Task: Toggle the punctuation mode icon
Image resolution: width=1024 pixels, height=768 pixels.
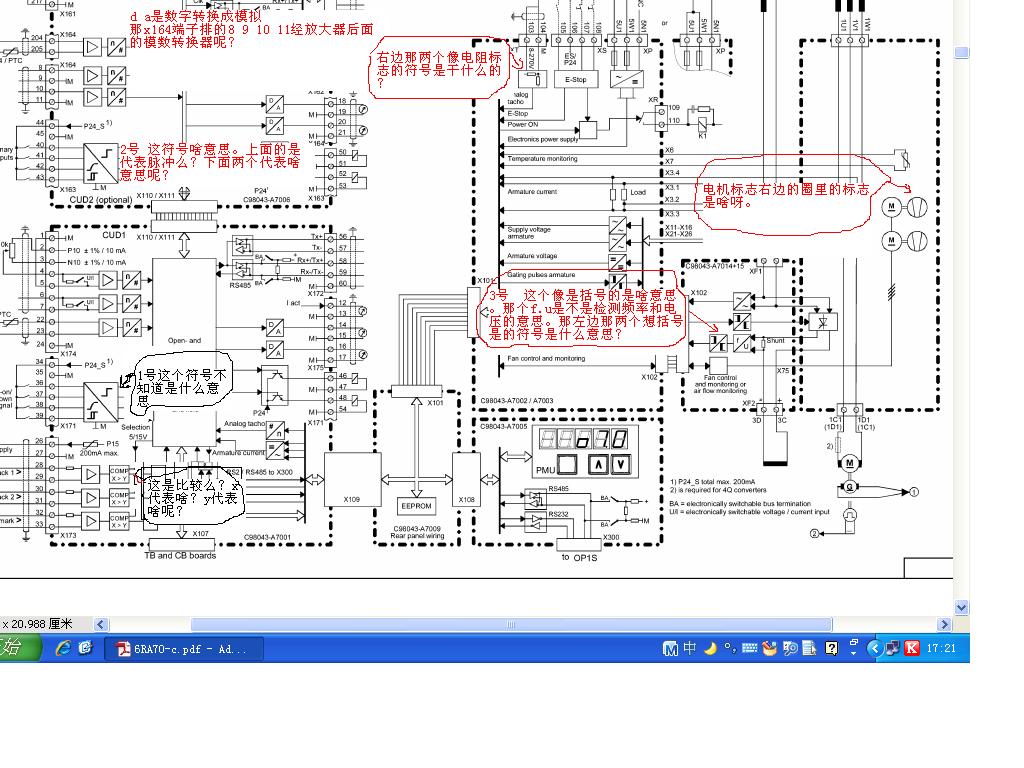Action: pos(730,648)
